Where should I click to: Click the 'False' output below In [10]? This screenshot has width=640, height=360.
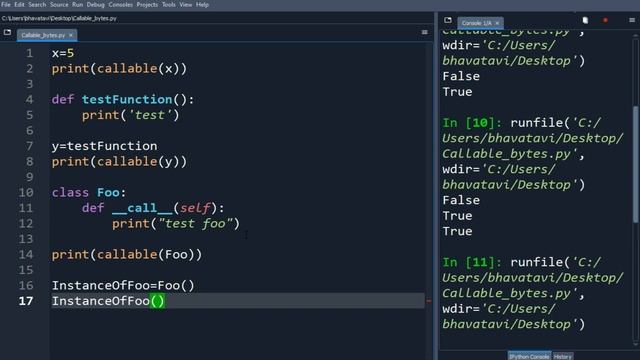[461, 200]
